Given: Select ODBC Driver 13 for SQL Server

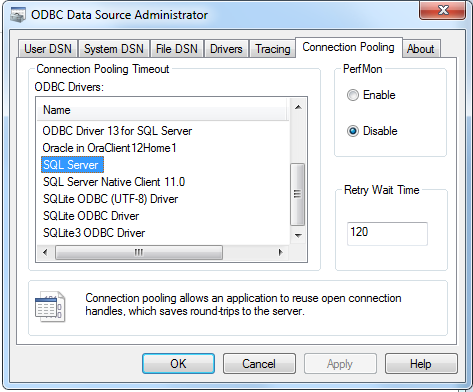Looking at the screenshot, I should coord(117,131).
